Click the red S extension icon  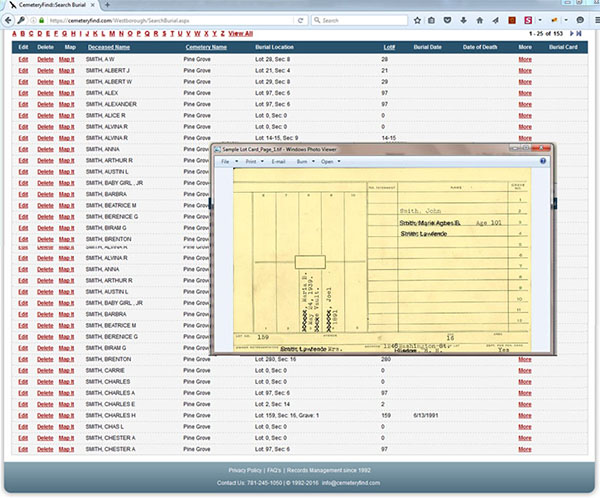[x=528, y=20]
